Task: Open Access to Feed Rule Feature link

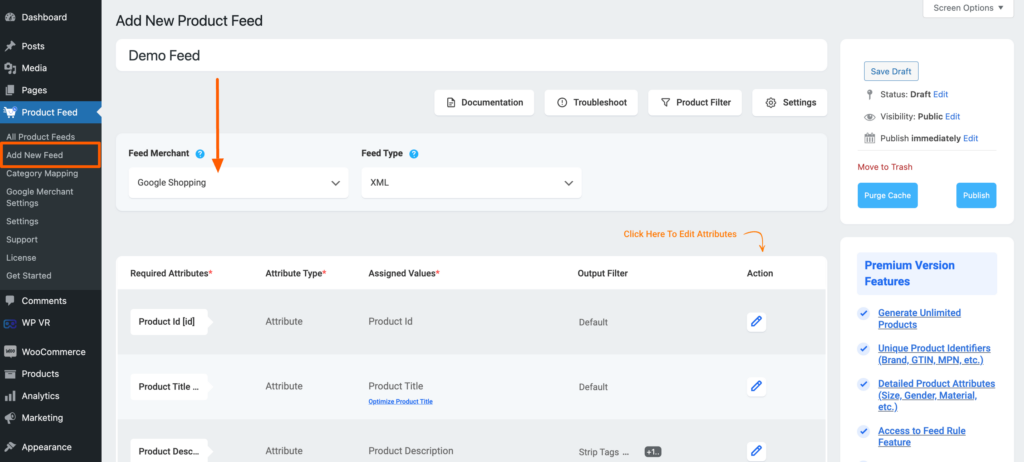Action: 922,437
